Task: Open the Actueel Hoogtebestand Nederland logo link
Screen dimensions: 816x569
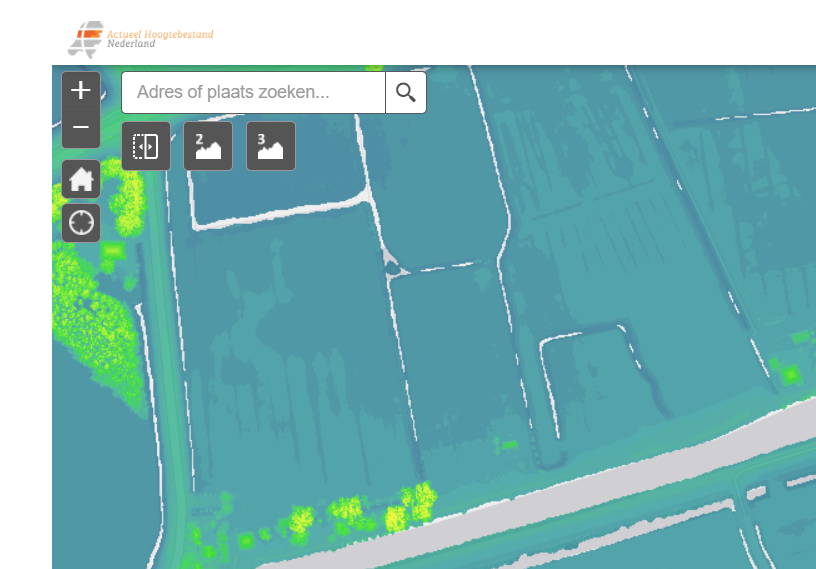Action: pyautogui.click(x=140, y=38)
